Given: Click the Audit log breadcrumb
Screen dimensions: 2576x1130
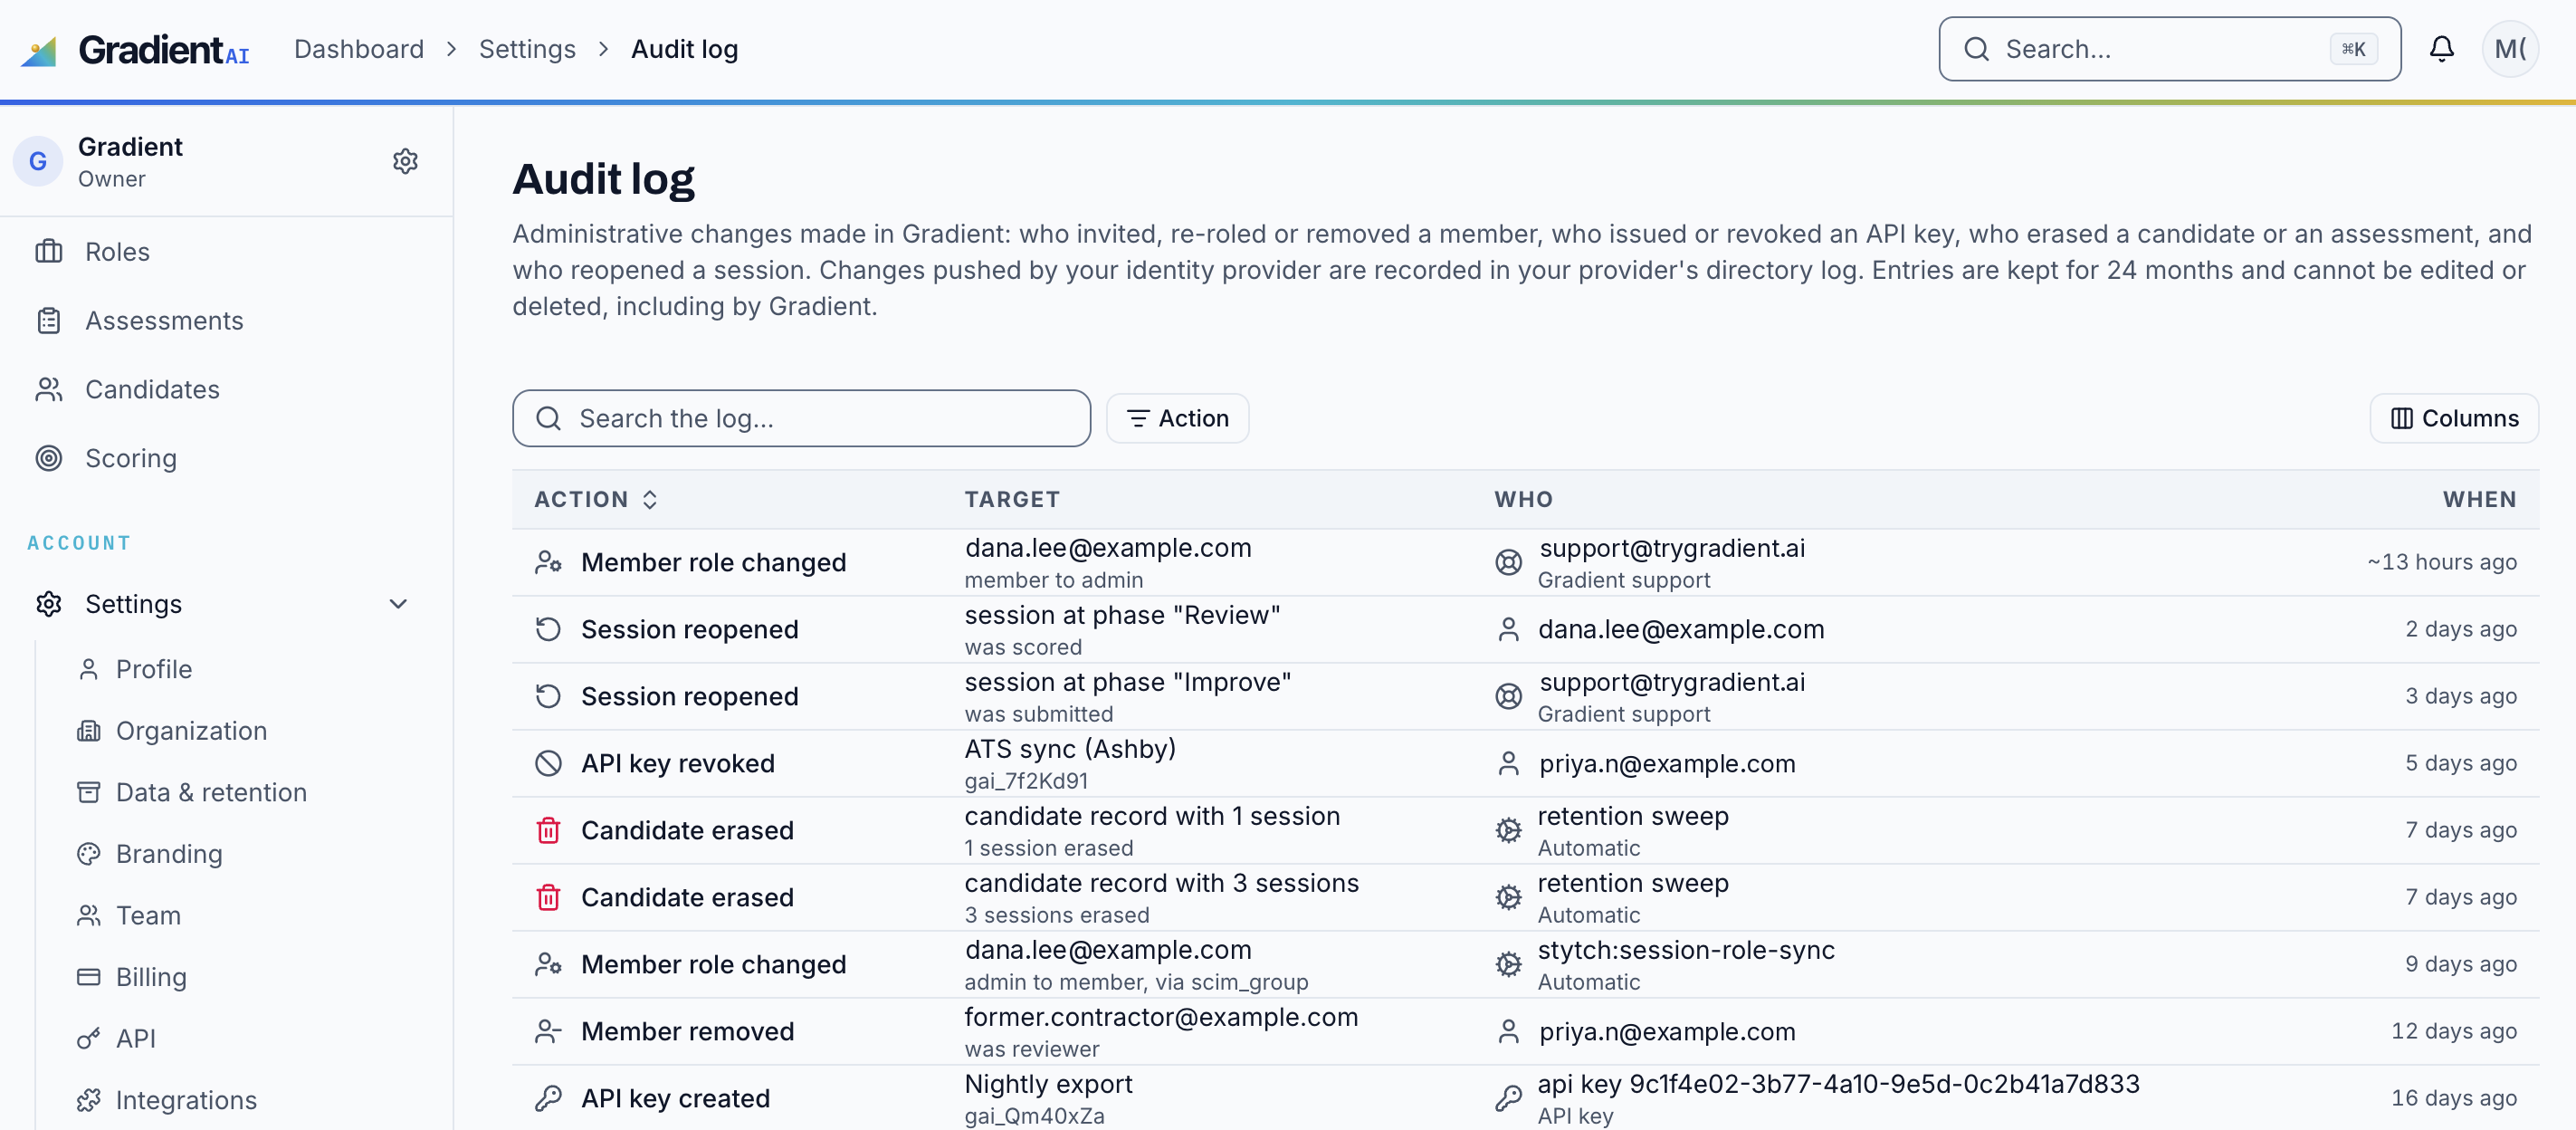Looking at the screenshot, I should pyautogui.click(x=684, y=49).
